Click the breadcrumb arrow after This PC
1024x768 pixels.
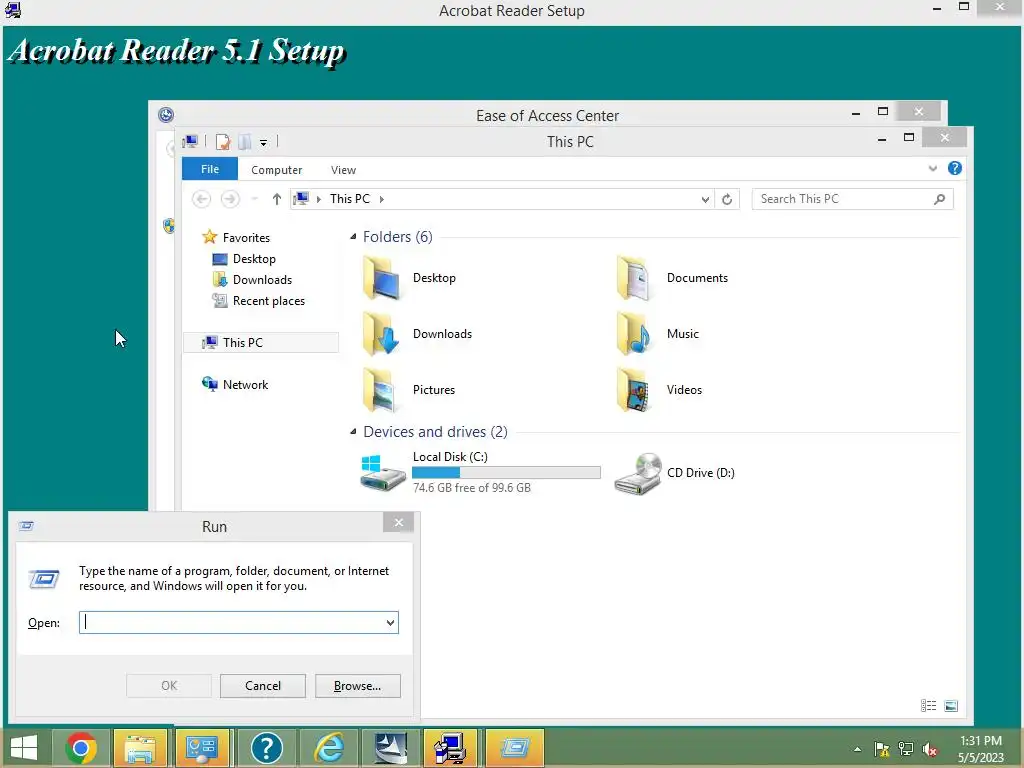click(x=381, y=199)
